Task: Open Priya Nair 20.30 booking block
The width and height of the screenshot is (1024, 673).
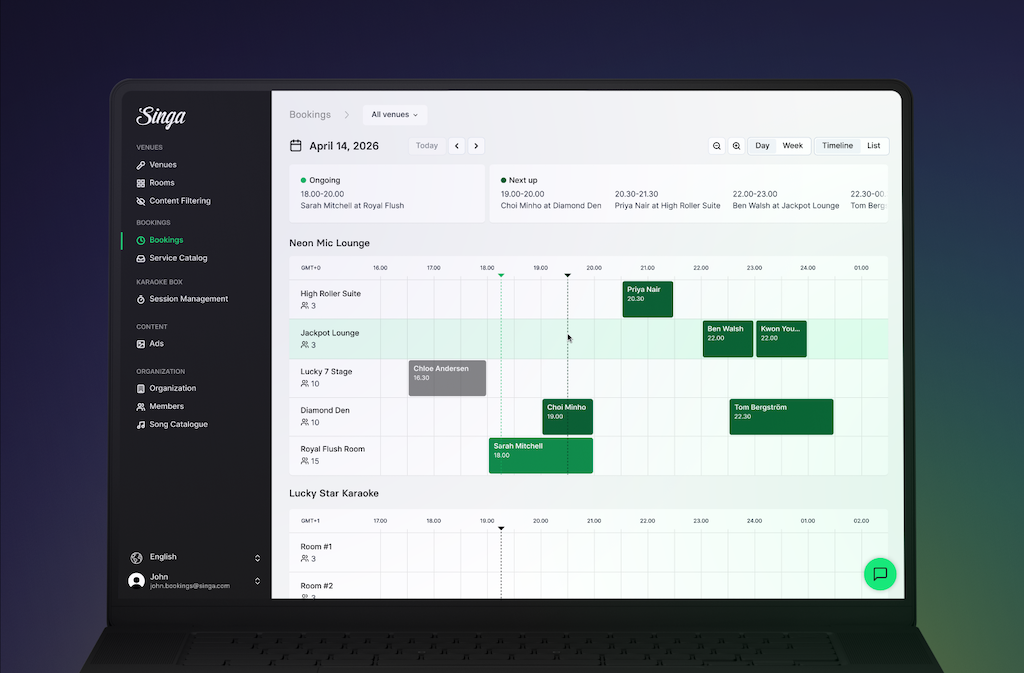Action: tap(648, 300)
